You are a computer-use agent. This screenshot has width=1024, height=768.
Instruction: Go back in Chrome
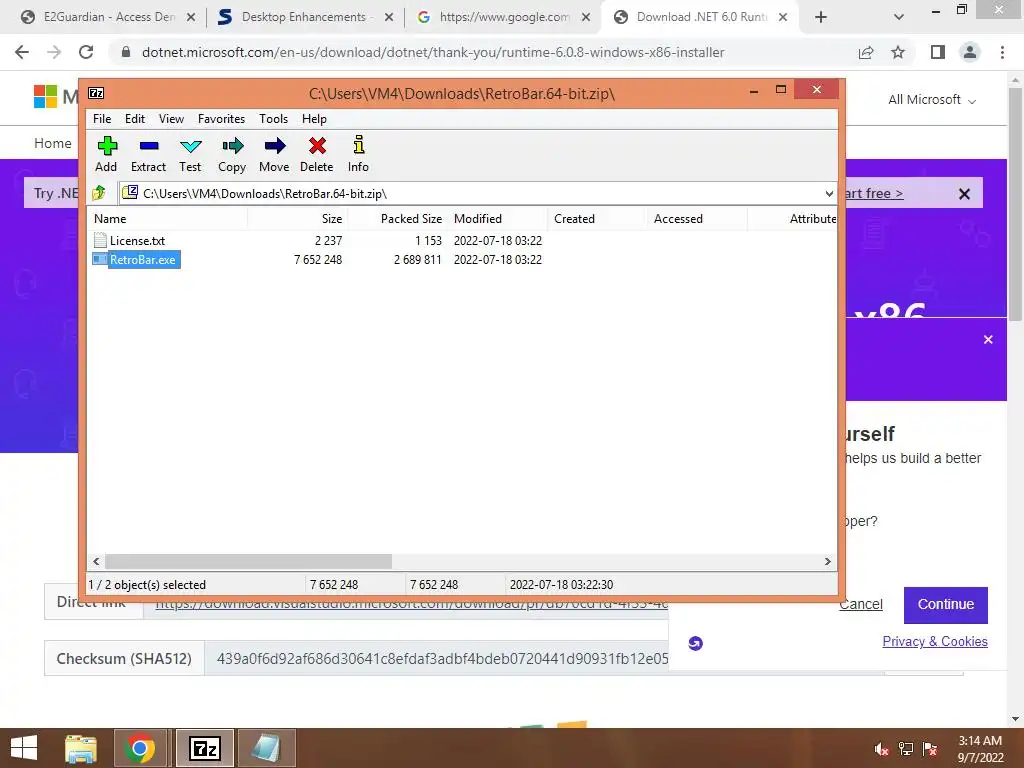pyautogui.click(x=22, y=52)
